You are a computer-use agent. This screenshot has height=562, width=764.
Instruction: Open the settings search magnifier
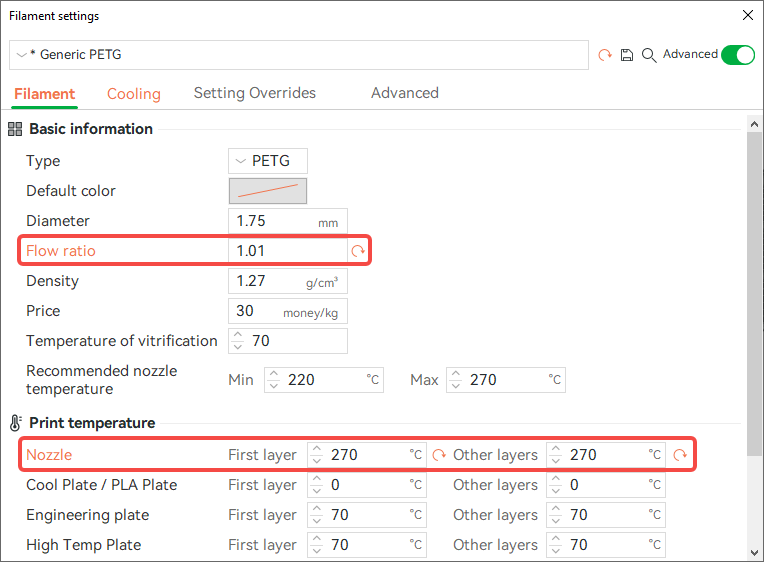pyautogui.click(x=649, y=55)
